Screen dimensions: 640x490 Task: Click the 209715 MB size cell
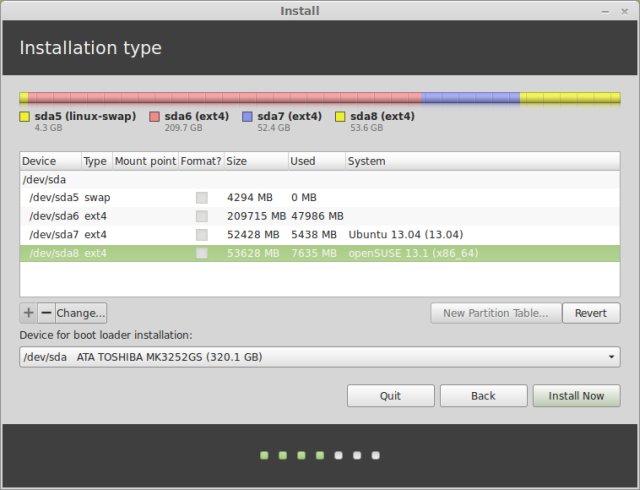[256, 216]
